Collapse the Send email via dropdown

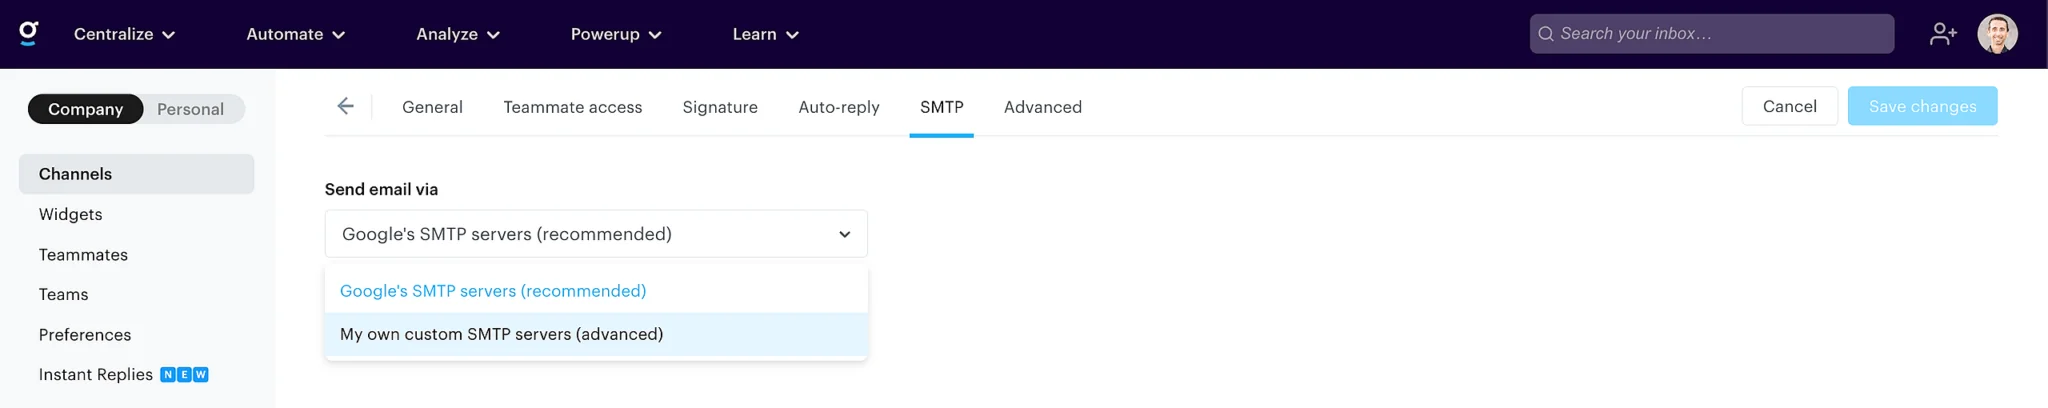(x=596, y=234)
